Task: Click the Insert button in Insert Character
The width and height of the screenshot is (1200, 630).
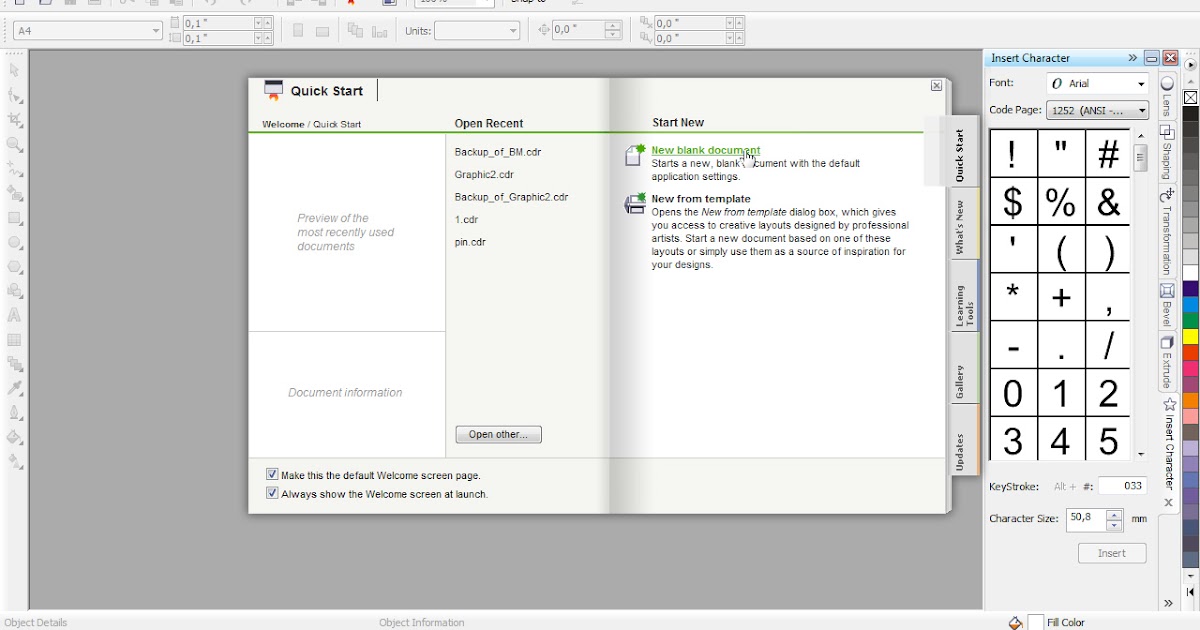Action: click(x=1112, y=553)
